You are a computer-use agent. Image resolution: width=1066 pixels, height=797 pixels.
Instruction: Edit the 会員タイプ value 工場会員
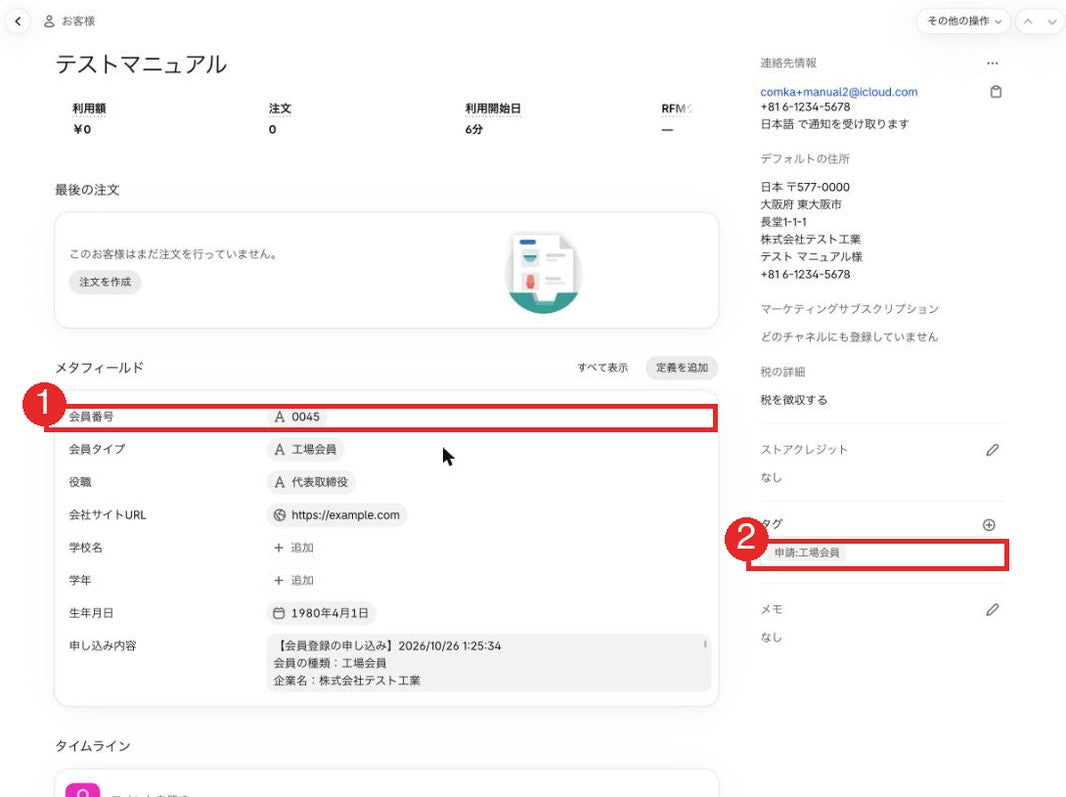(305, 450)
